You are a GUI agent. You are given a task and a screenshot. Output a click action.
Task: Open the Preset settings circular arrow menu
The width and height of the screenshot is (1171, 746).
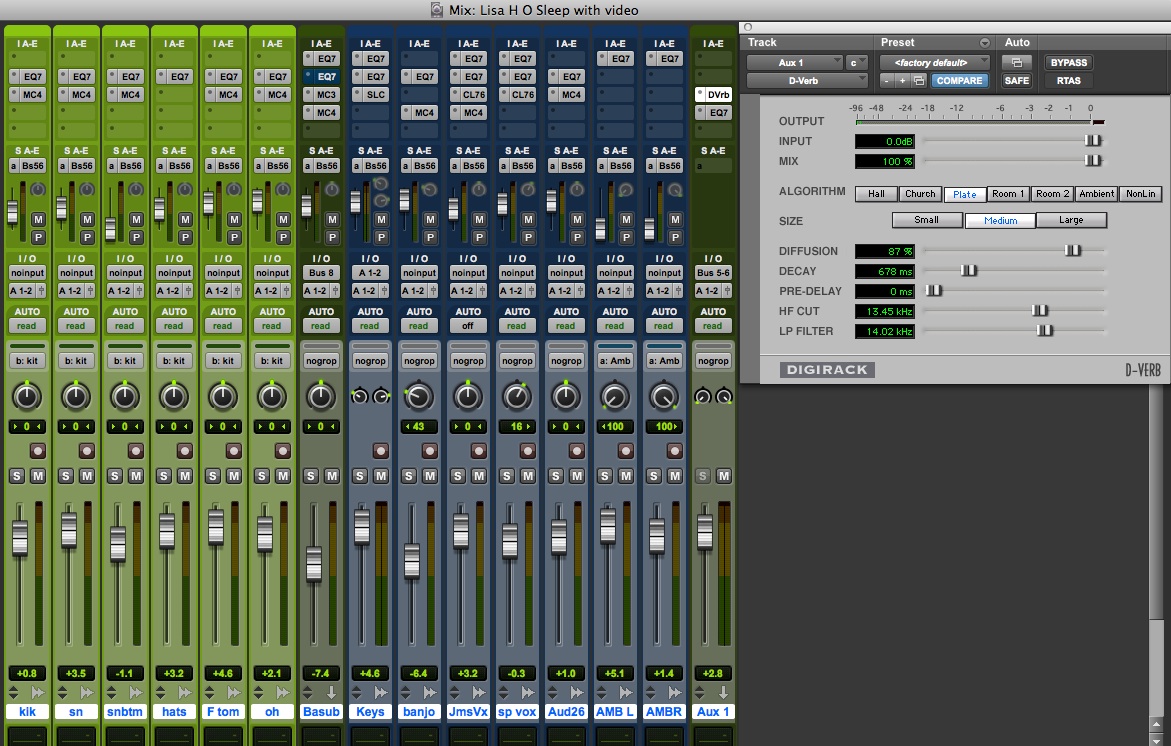coord(984,43)
